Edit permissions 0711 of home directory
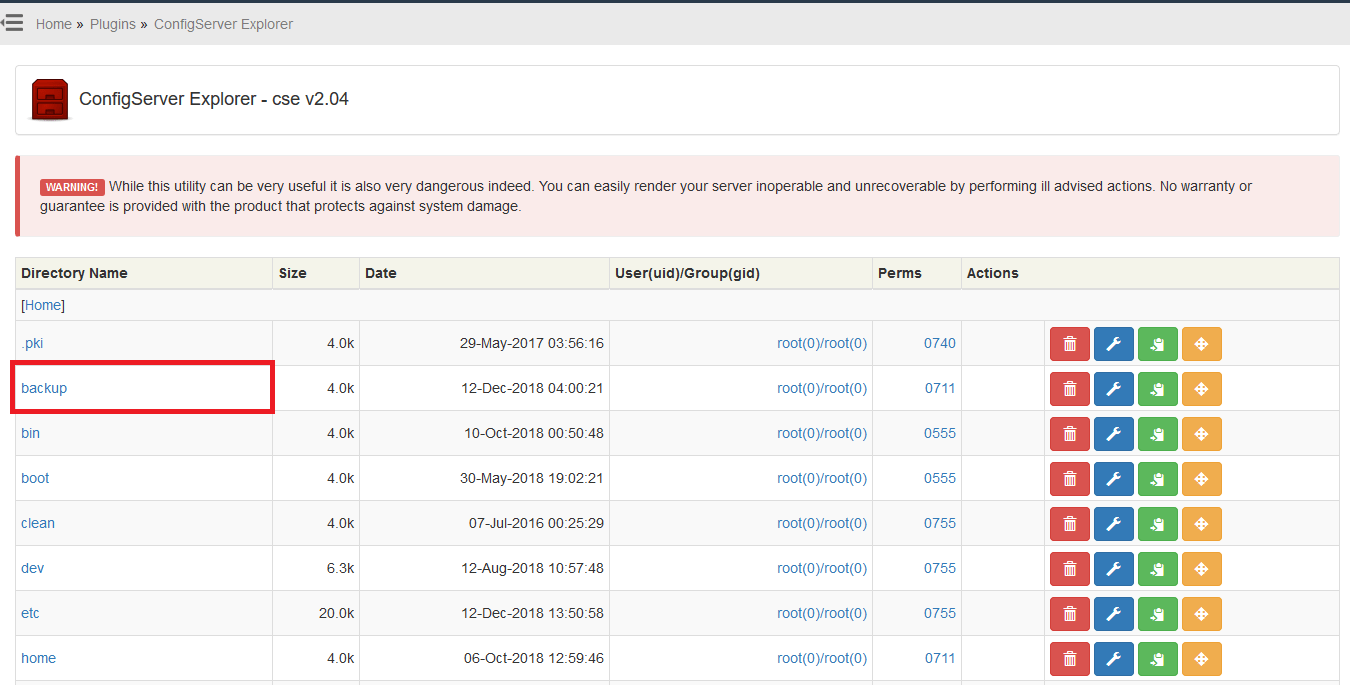1350x685 pixels. (x=940, y=658)
